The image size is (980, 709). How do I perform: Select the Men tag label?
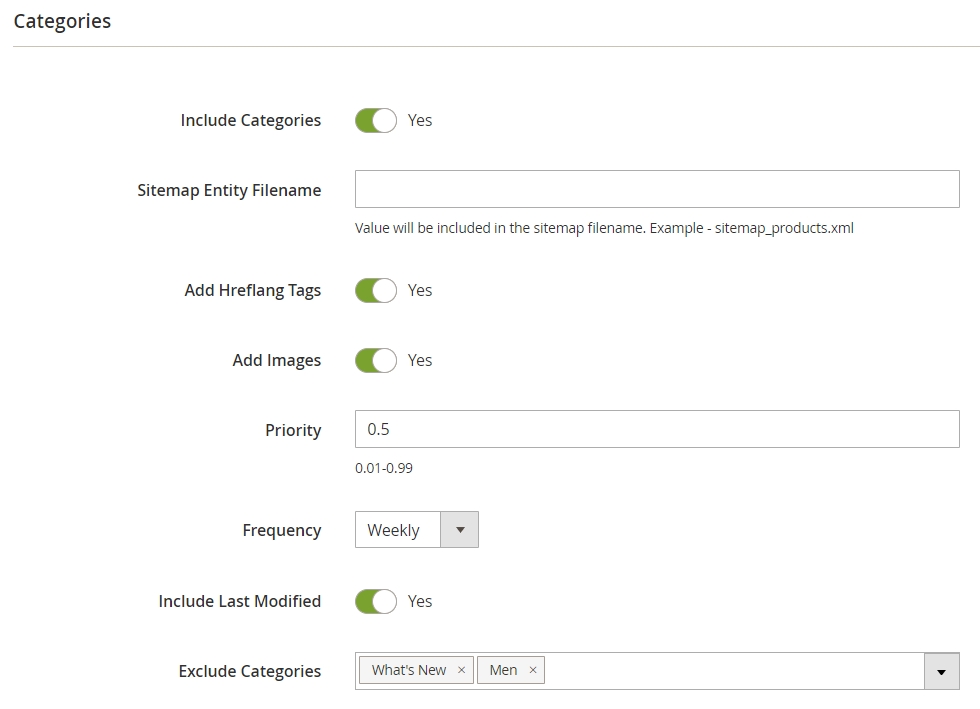point(503,670)
